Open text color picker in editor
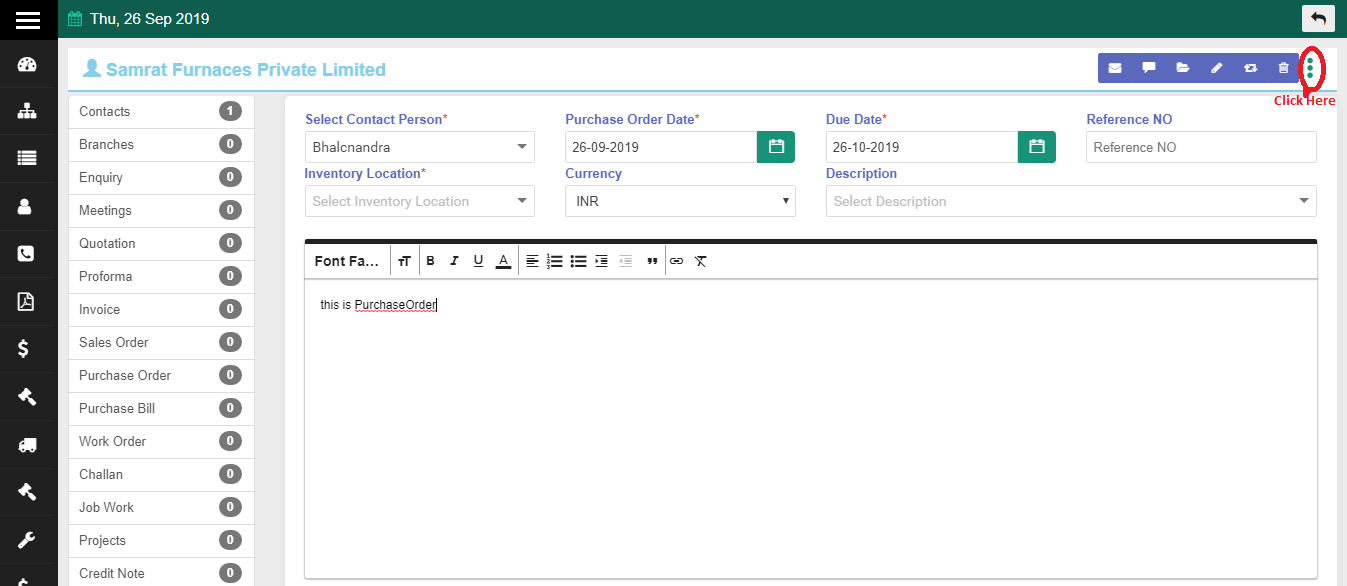This screenshot has width=1347, height=586. click(x=504, y=261)
